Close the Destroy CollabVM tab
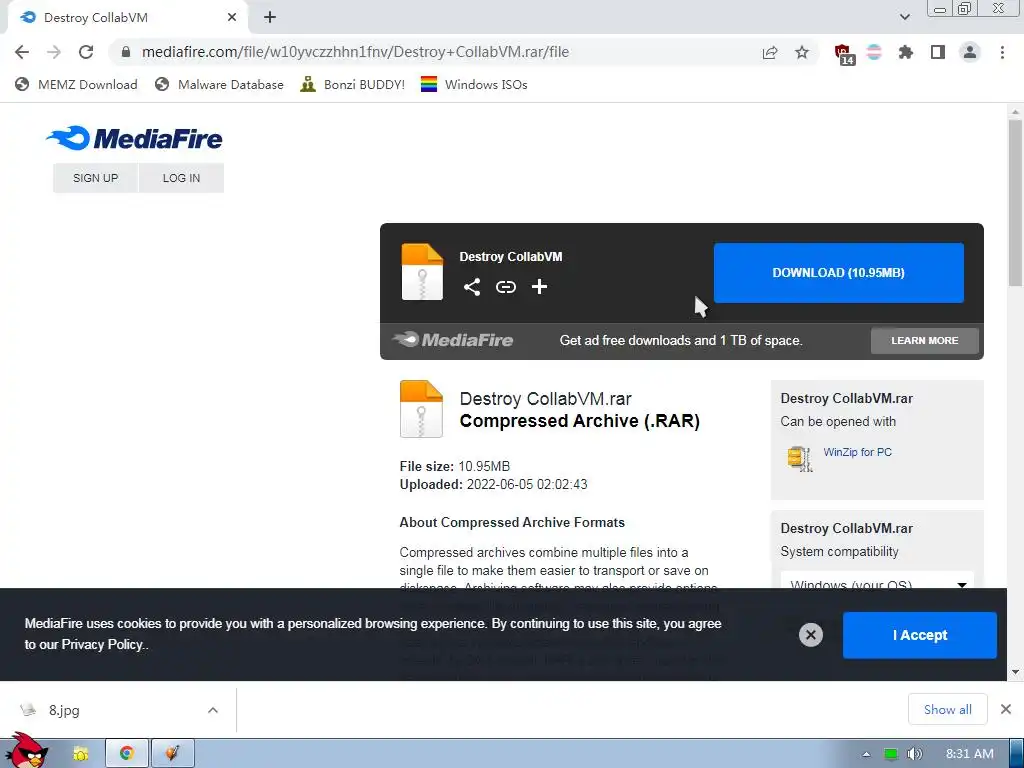Viewport: 1024px width, 768px height. tap(232, 18)
